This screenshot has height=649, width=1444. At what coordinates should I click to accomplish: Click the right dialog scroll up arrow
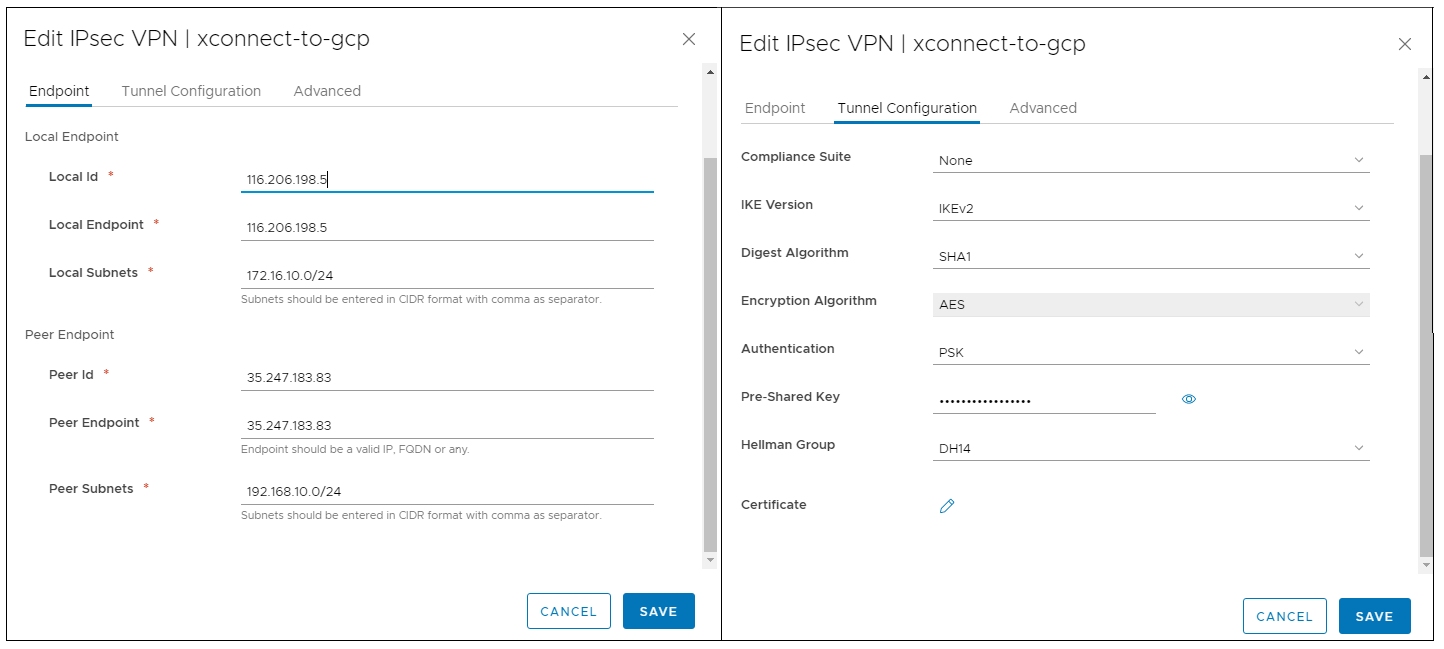pyautogui.click(x=1426, y=77)
